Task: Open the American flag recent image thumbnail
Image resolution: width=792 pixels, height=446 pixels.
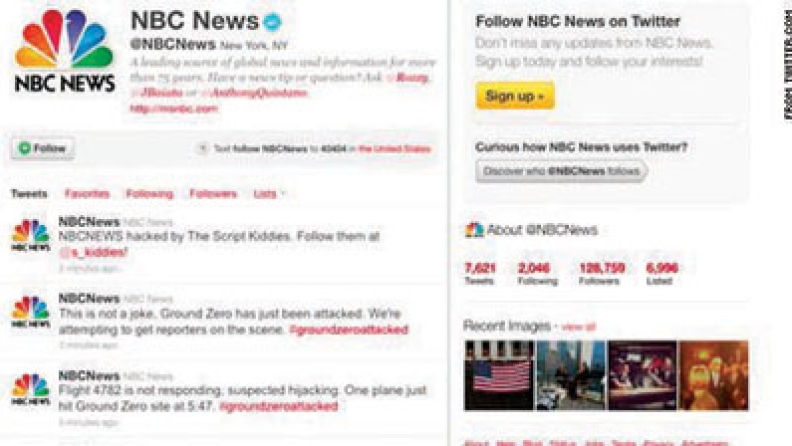Action: point(499,375)
